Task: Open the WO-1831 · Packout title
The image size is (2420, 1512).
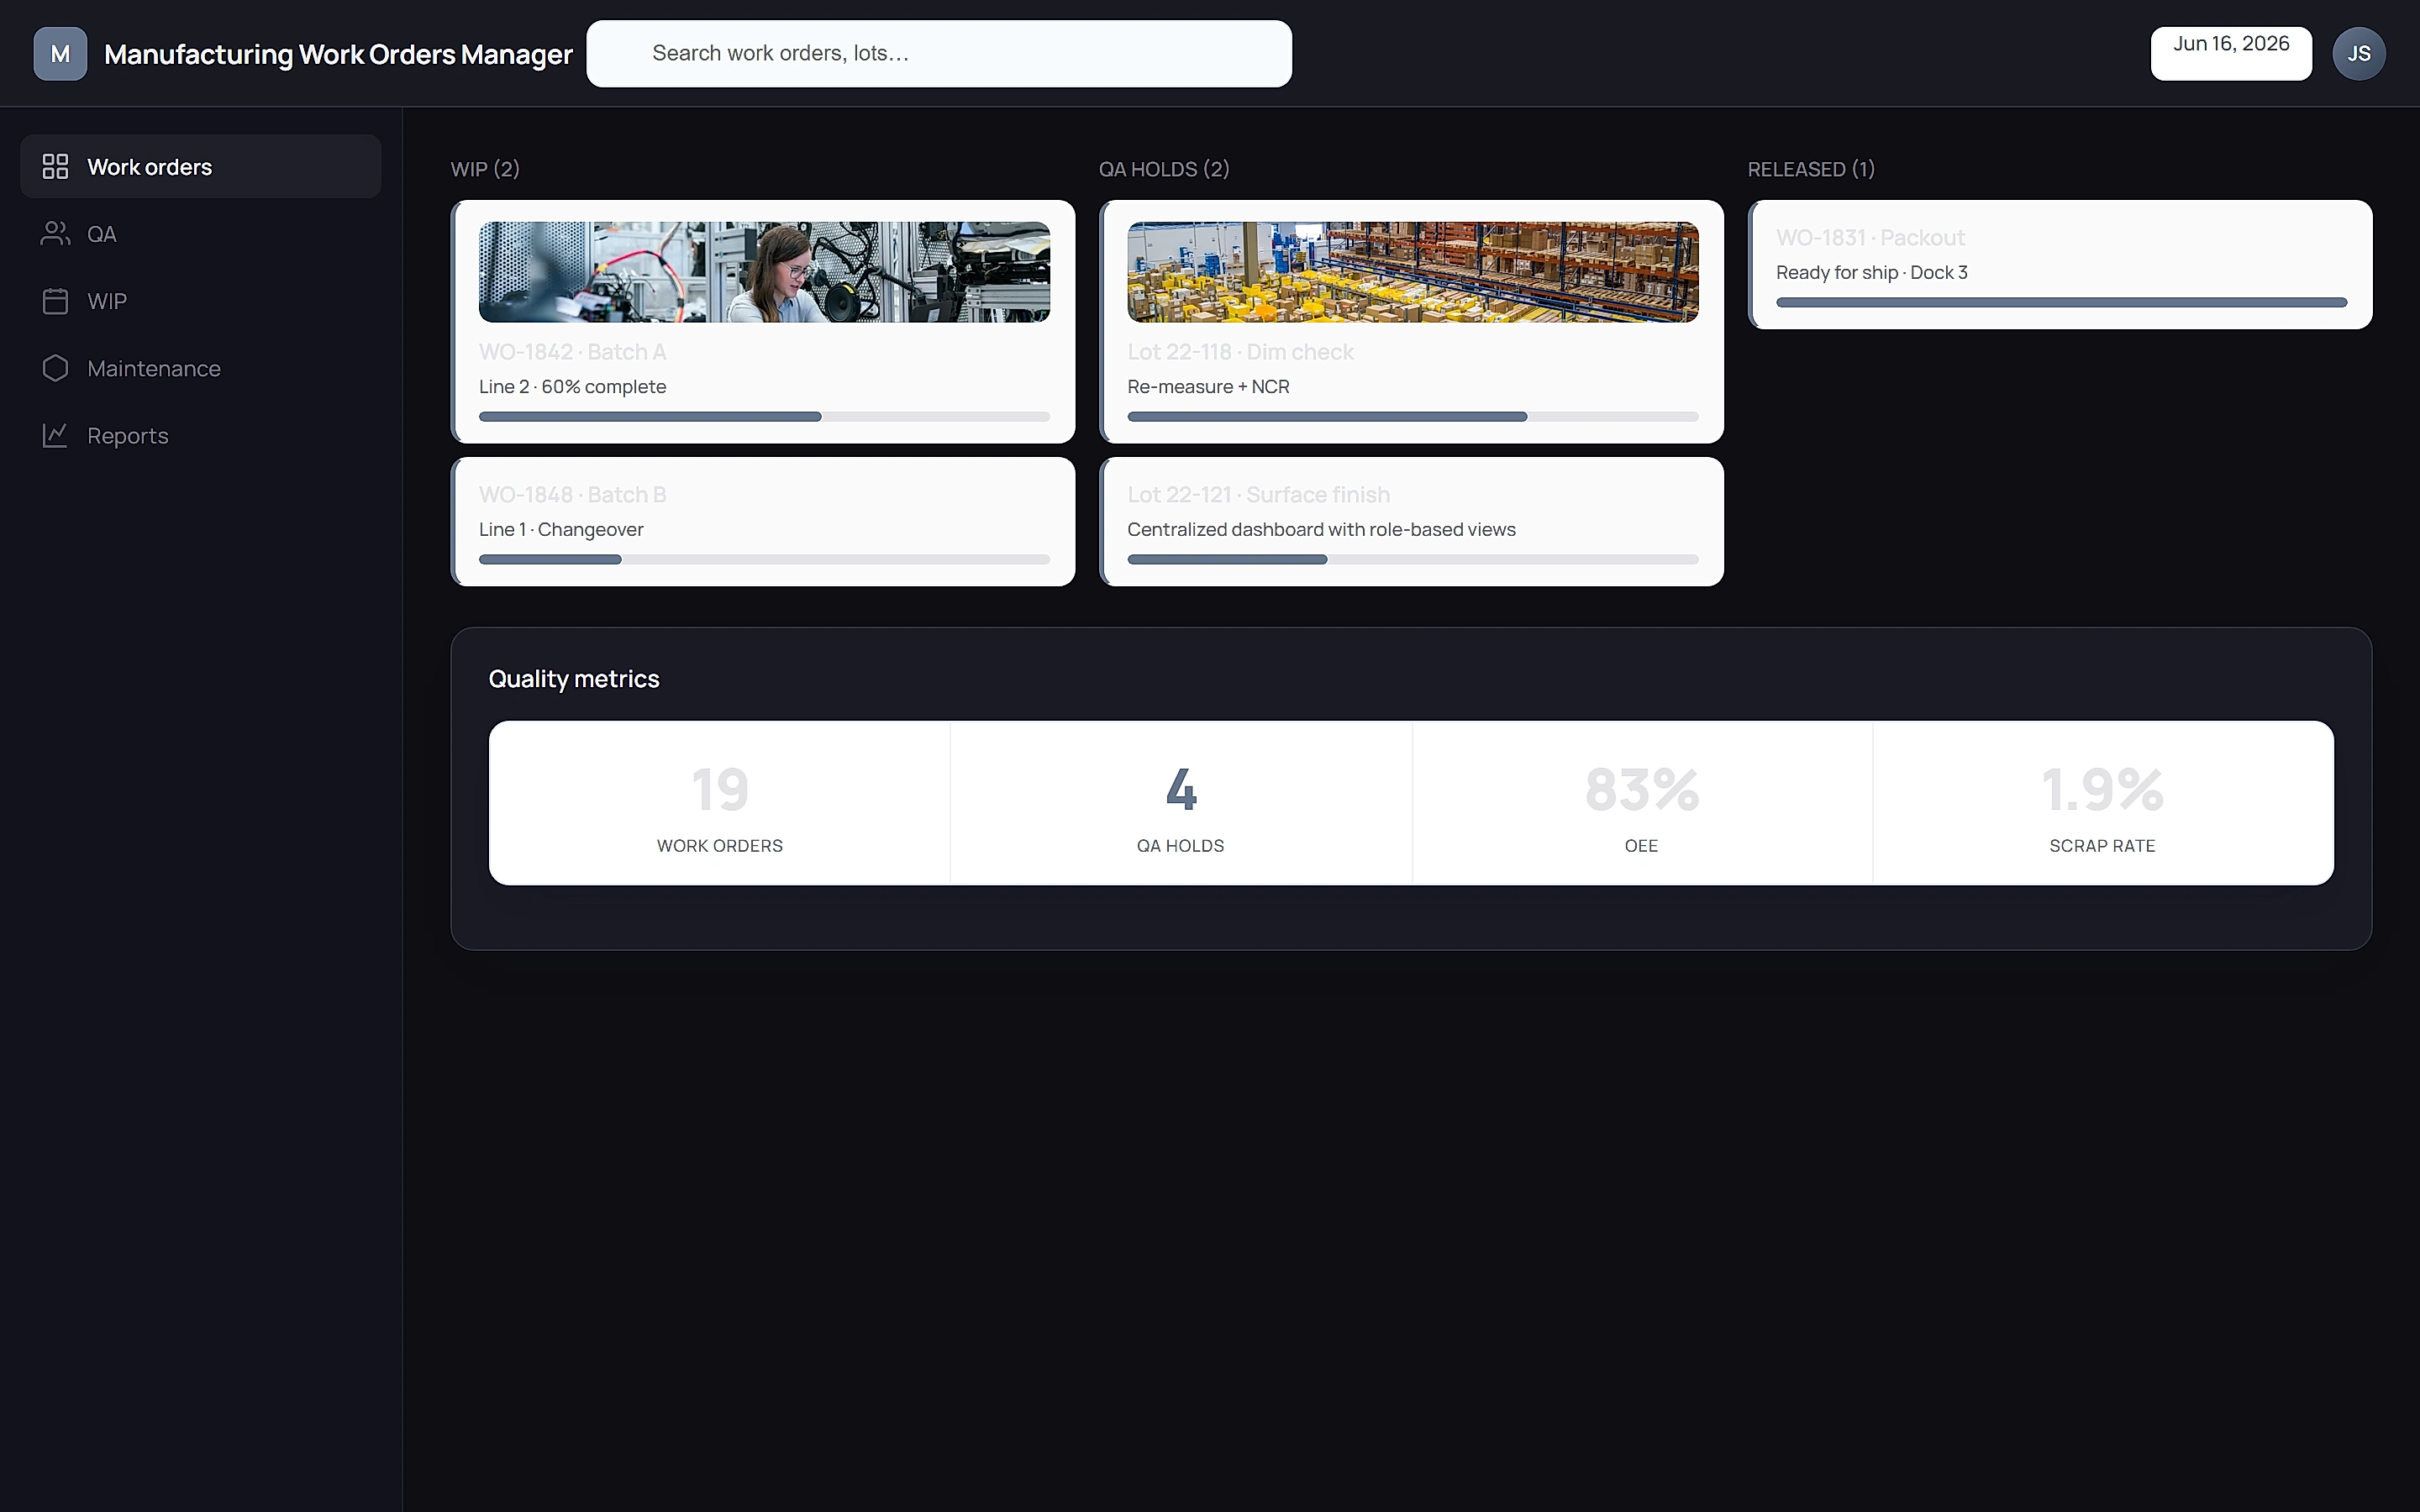Action: [1870, 238]
